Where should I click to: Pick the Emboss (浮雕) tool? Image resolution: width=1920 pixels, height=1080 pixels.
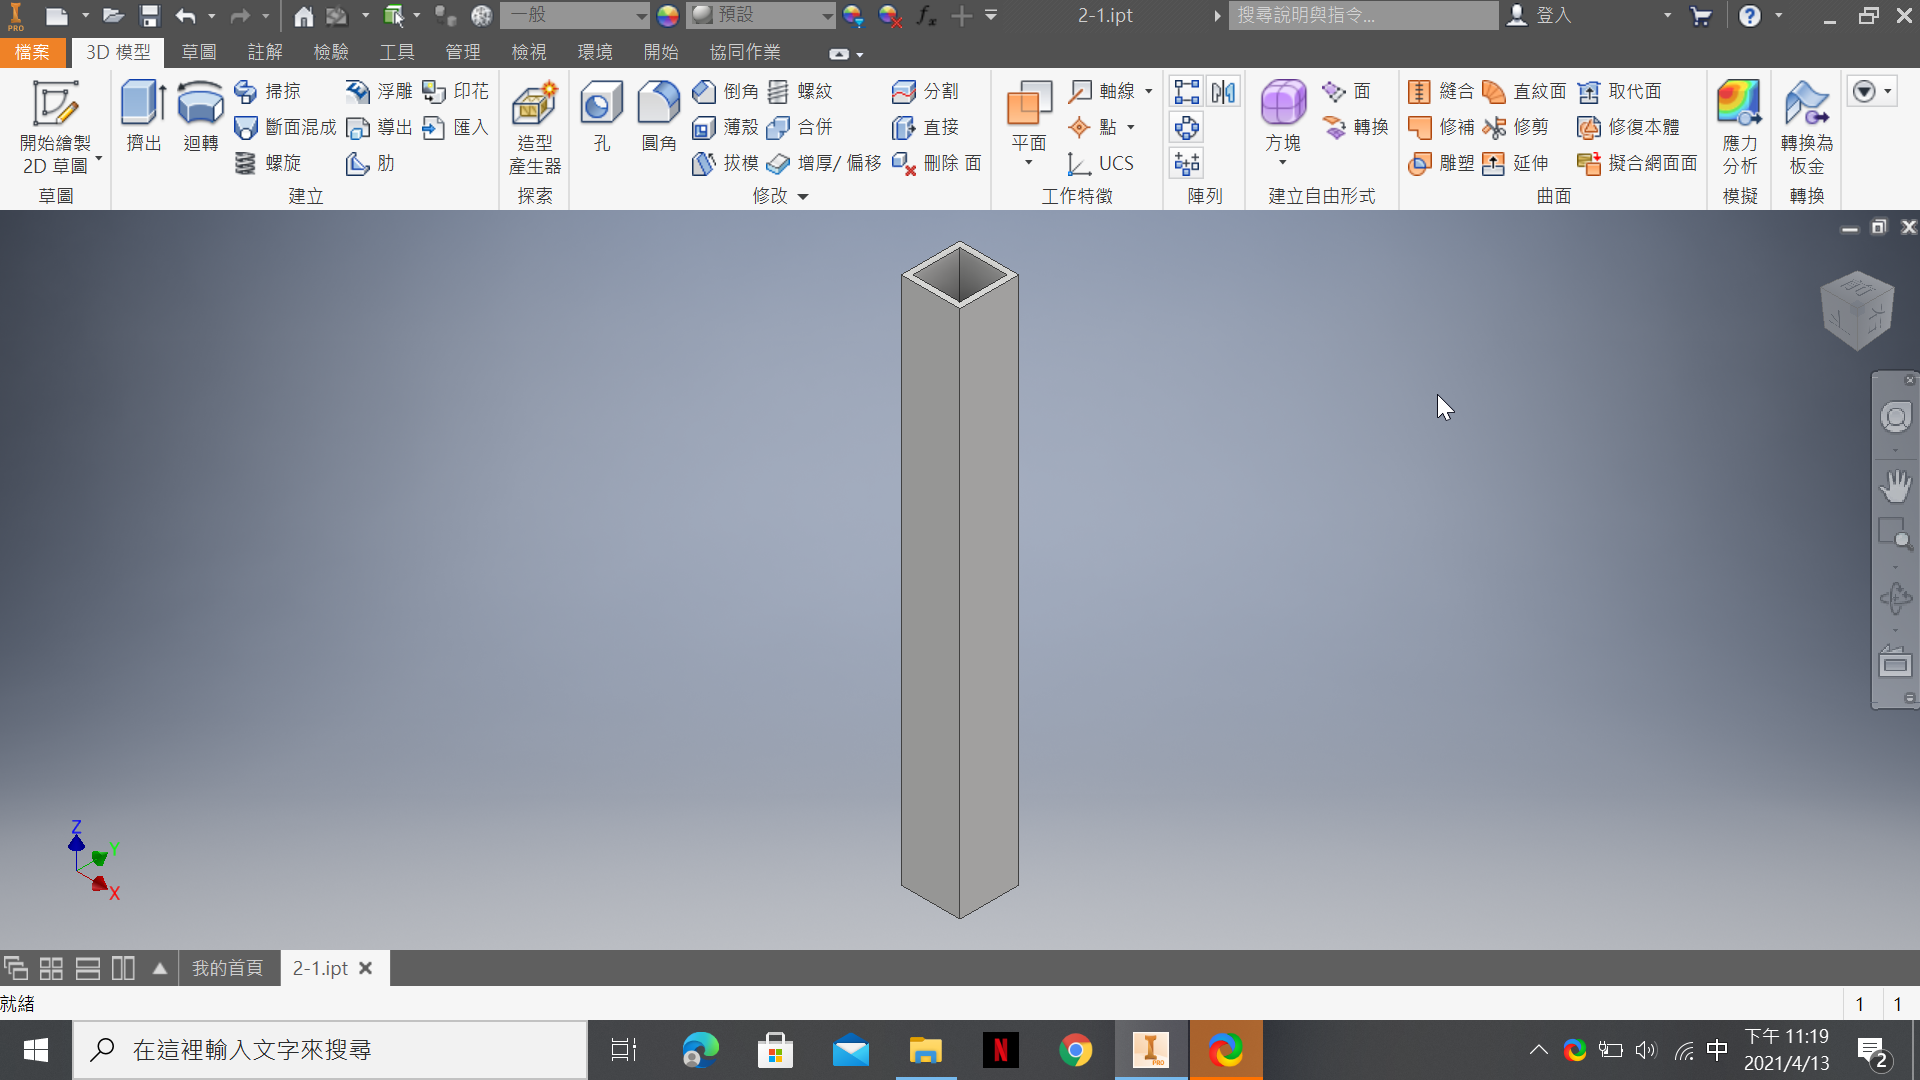point(379,91)
